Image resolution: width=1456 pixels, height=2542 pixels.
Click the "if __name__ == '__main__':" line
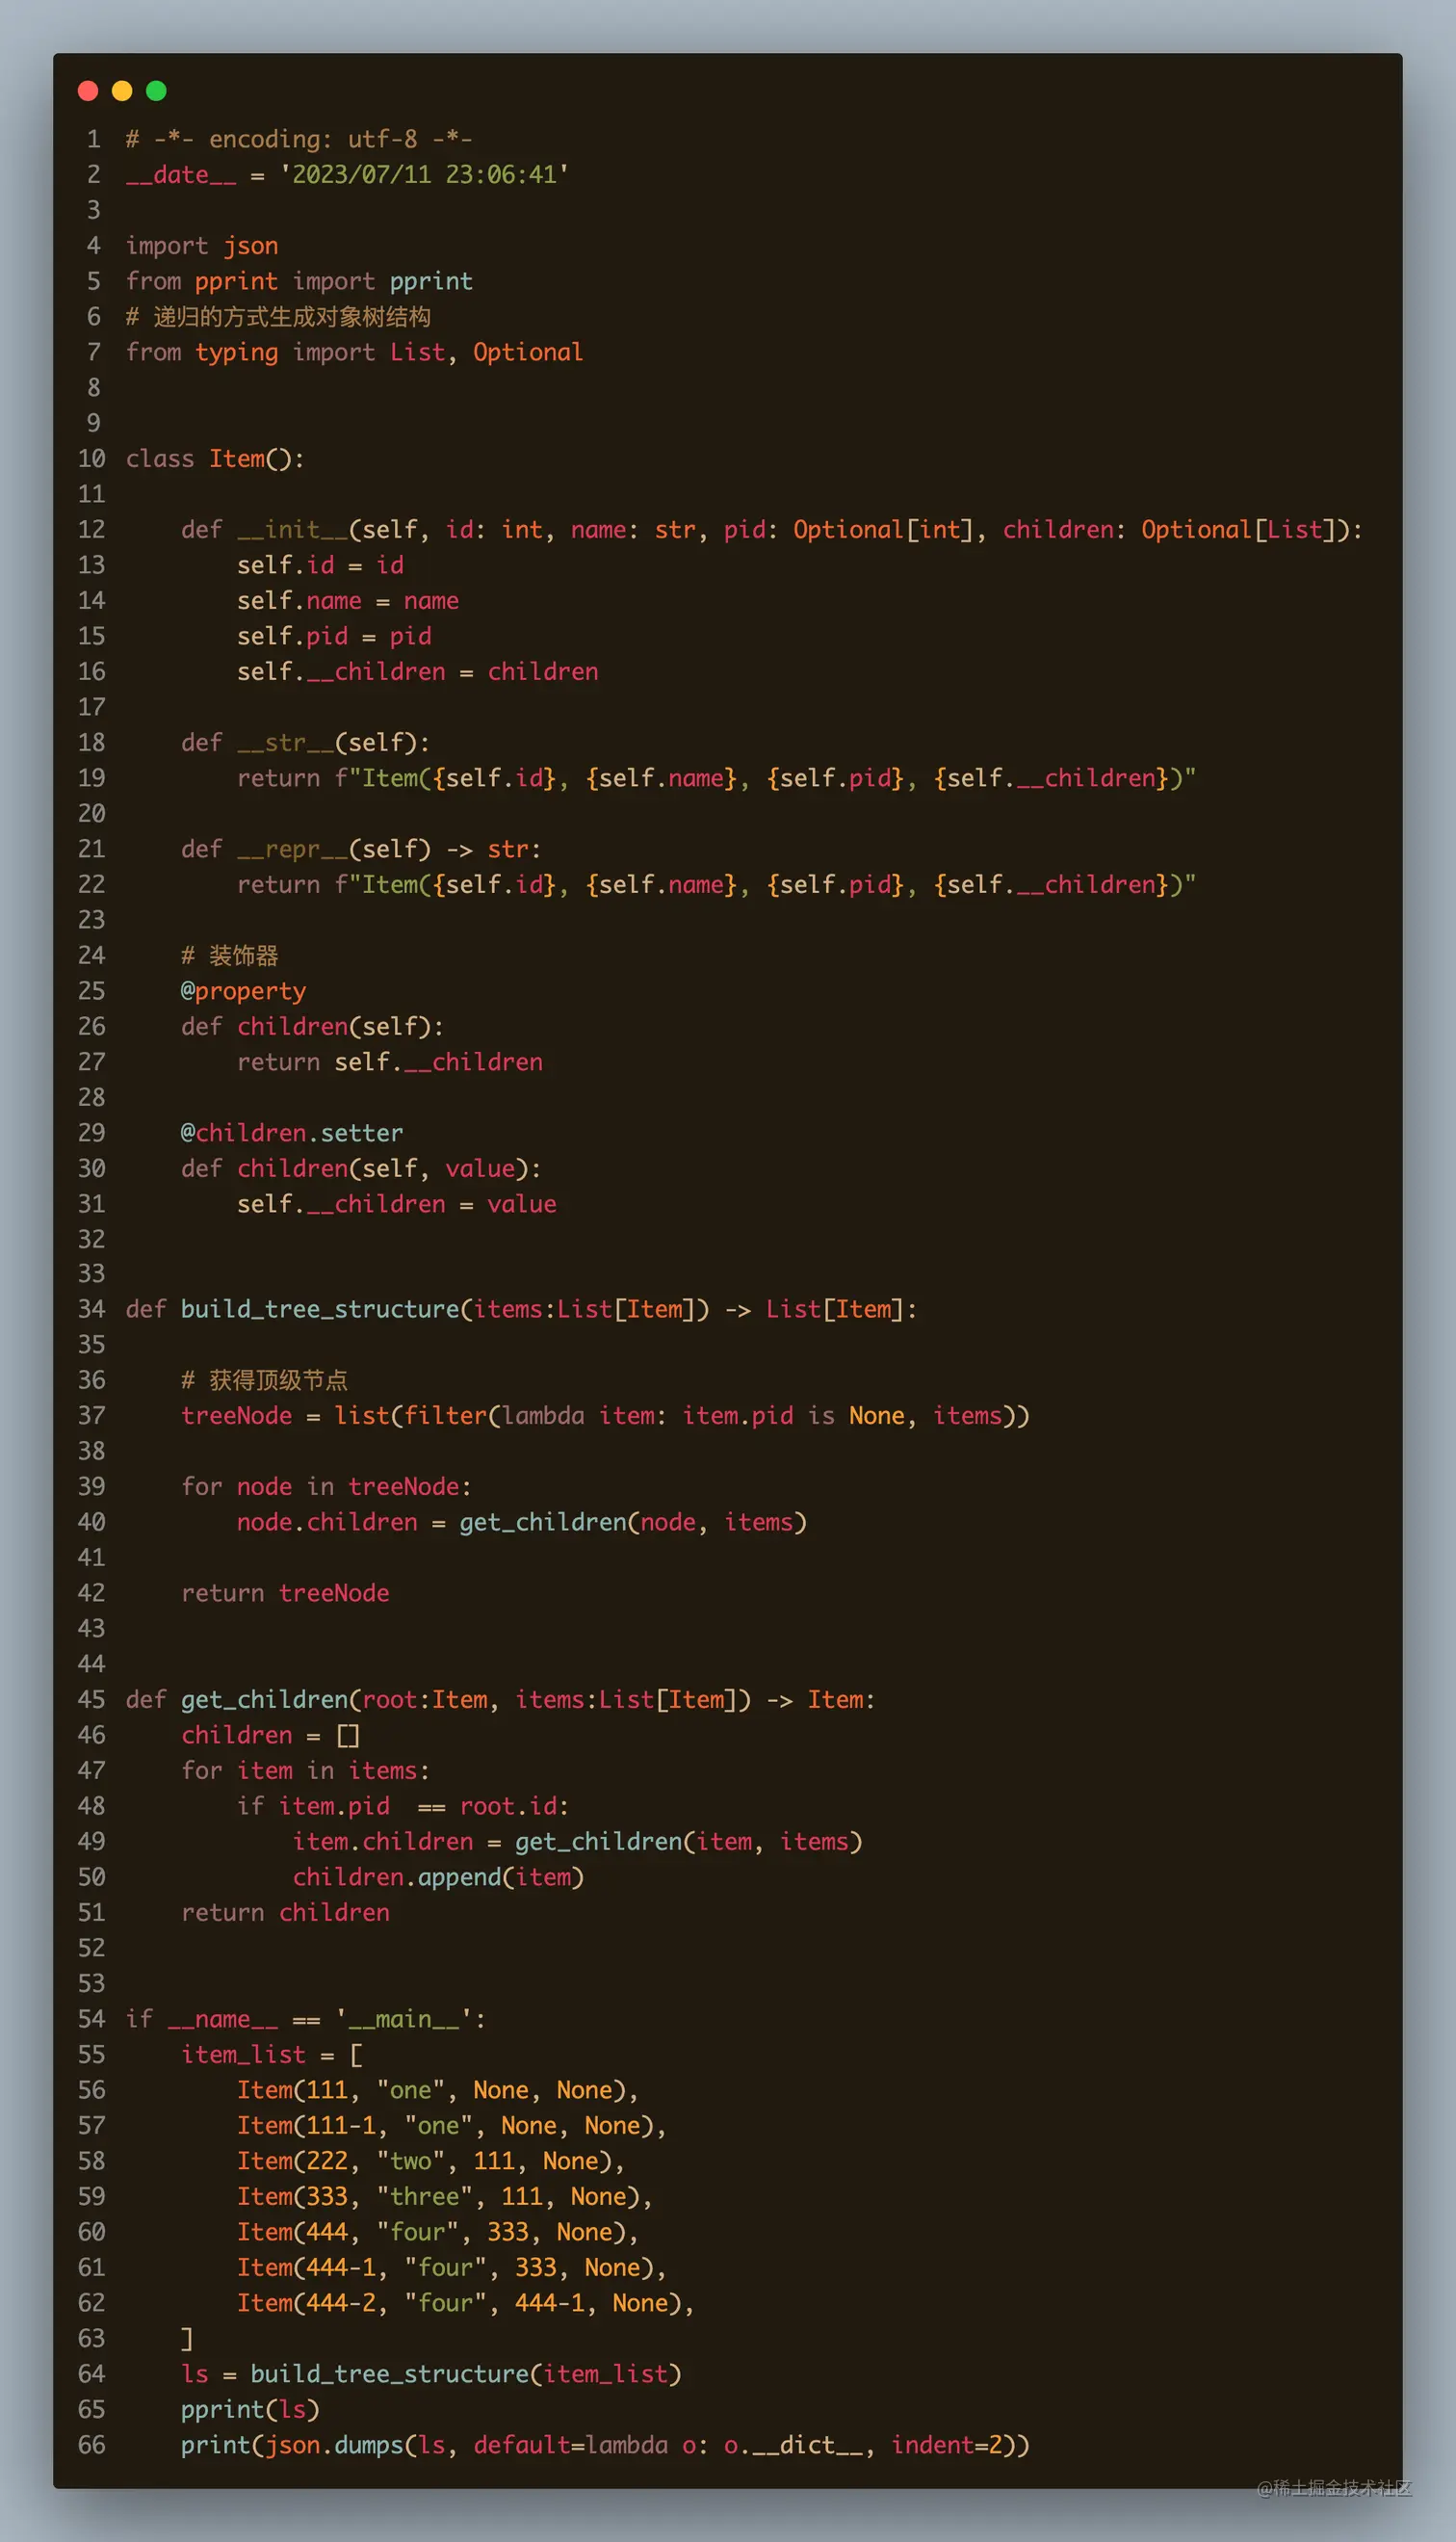[305, 2019]
